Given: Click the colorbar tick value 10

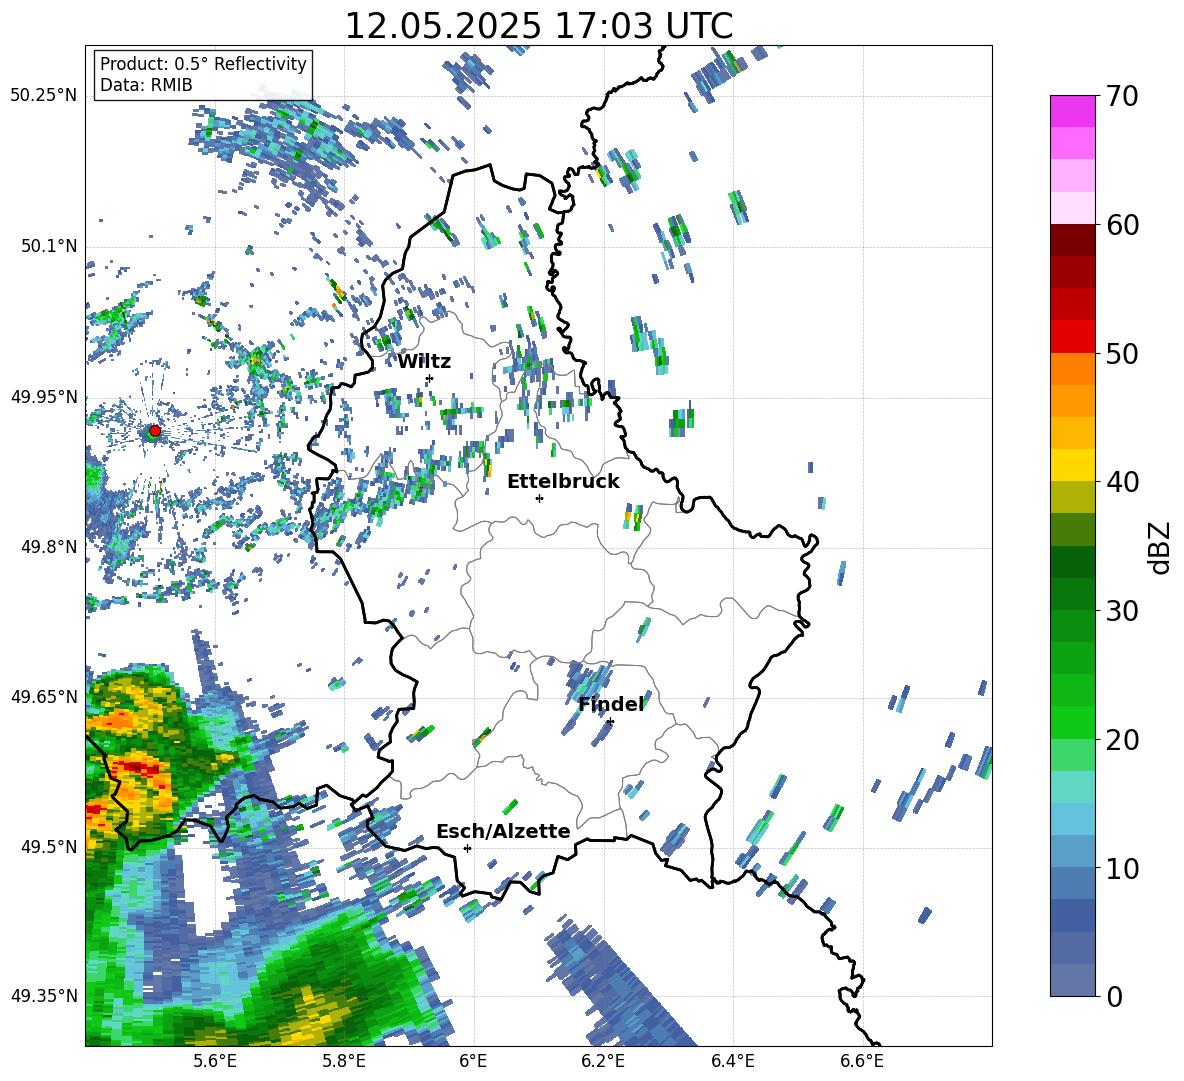Looking at the screenshot, I should (x=1122, y=868).
